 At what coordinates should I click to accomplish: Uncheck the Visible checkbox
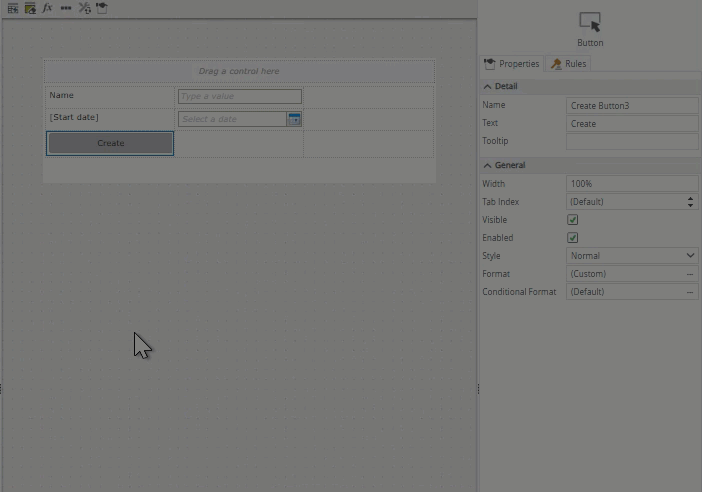(x=573, y=220)
